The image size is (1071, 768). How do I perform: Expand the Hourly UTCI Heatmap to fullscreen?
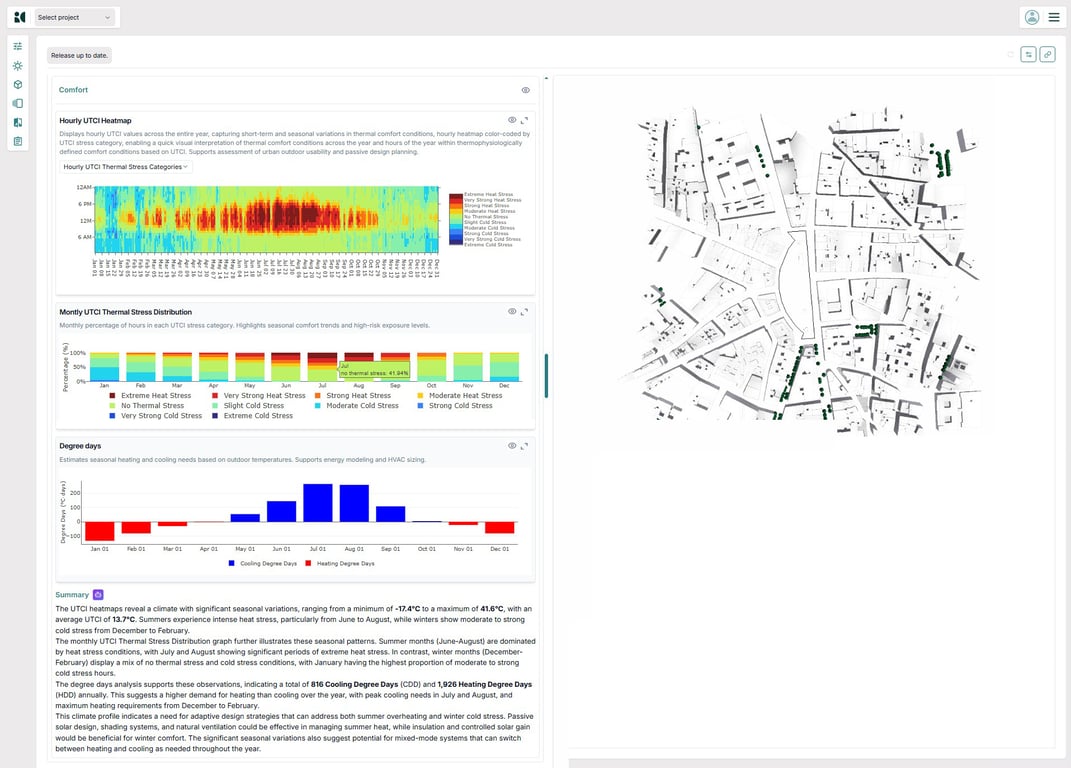(x=524, y=120)
